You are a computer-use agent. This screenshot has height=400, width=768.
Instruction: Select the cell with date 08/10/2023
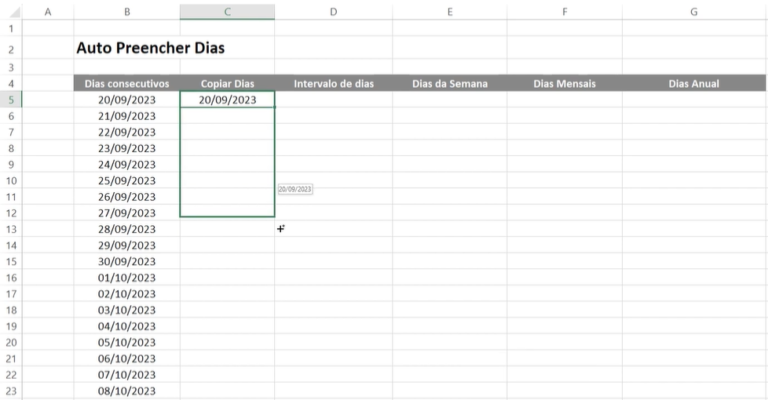(127, 391)
